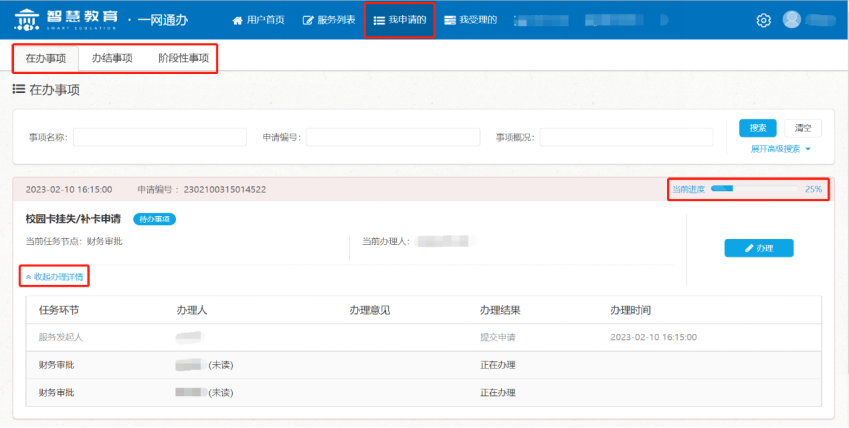Viewport: 849px width, 428px height.
Task: Click the 事项概况 input field
Action: click(625, 137)
